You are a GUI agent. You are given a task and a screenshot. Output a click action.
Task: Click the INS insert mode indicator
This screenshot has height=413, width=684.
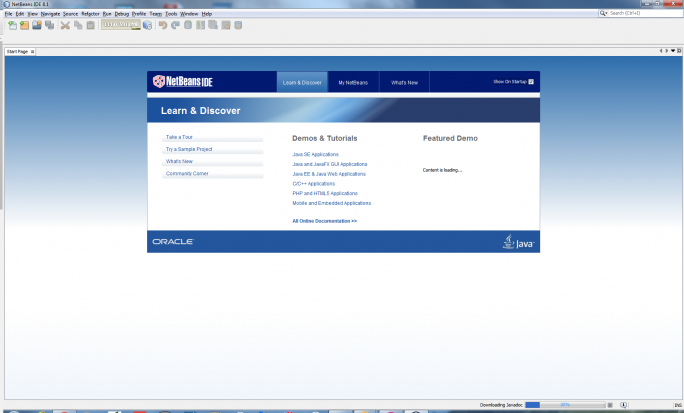tap(677, 406)
